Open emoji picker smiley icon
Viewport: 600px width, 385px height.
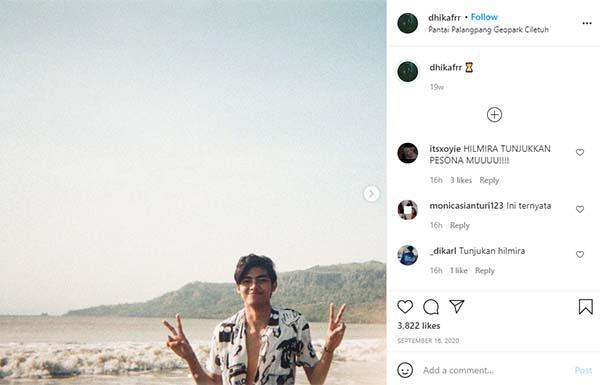point(405,370)
